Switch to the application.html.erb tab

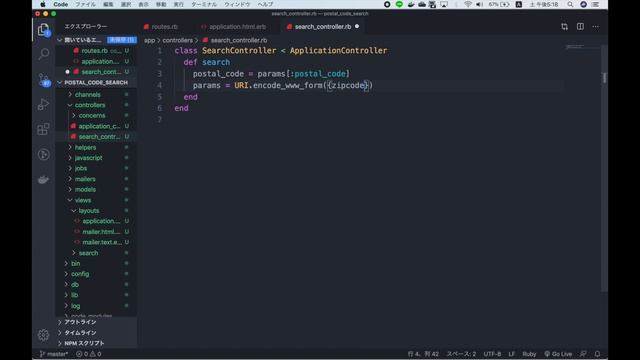237,27
